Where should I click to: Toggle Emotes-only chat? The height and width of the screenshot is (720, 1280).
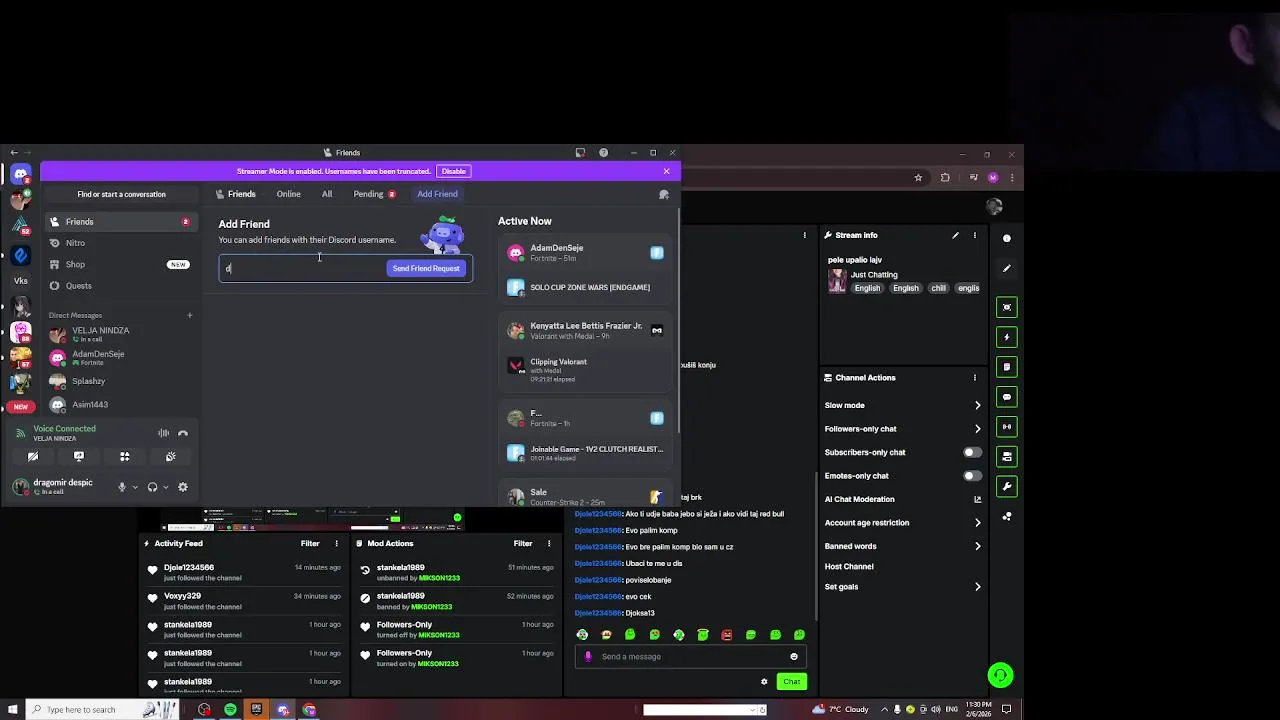971,476
